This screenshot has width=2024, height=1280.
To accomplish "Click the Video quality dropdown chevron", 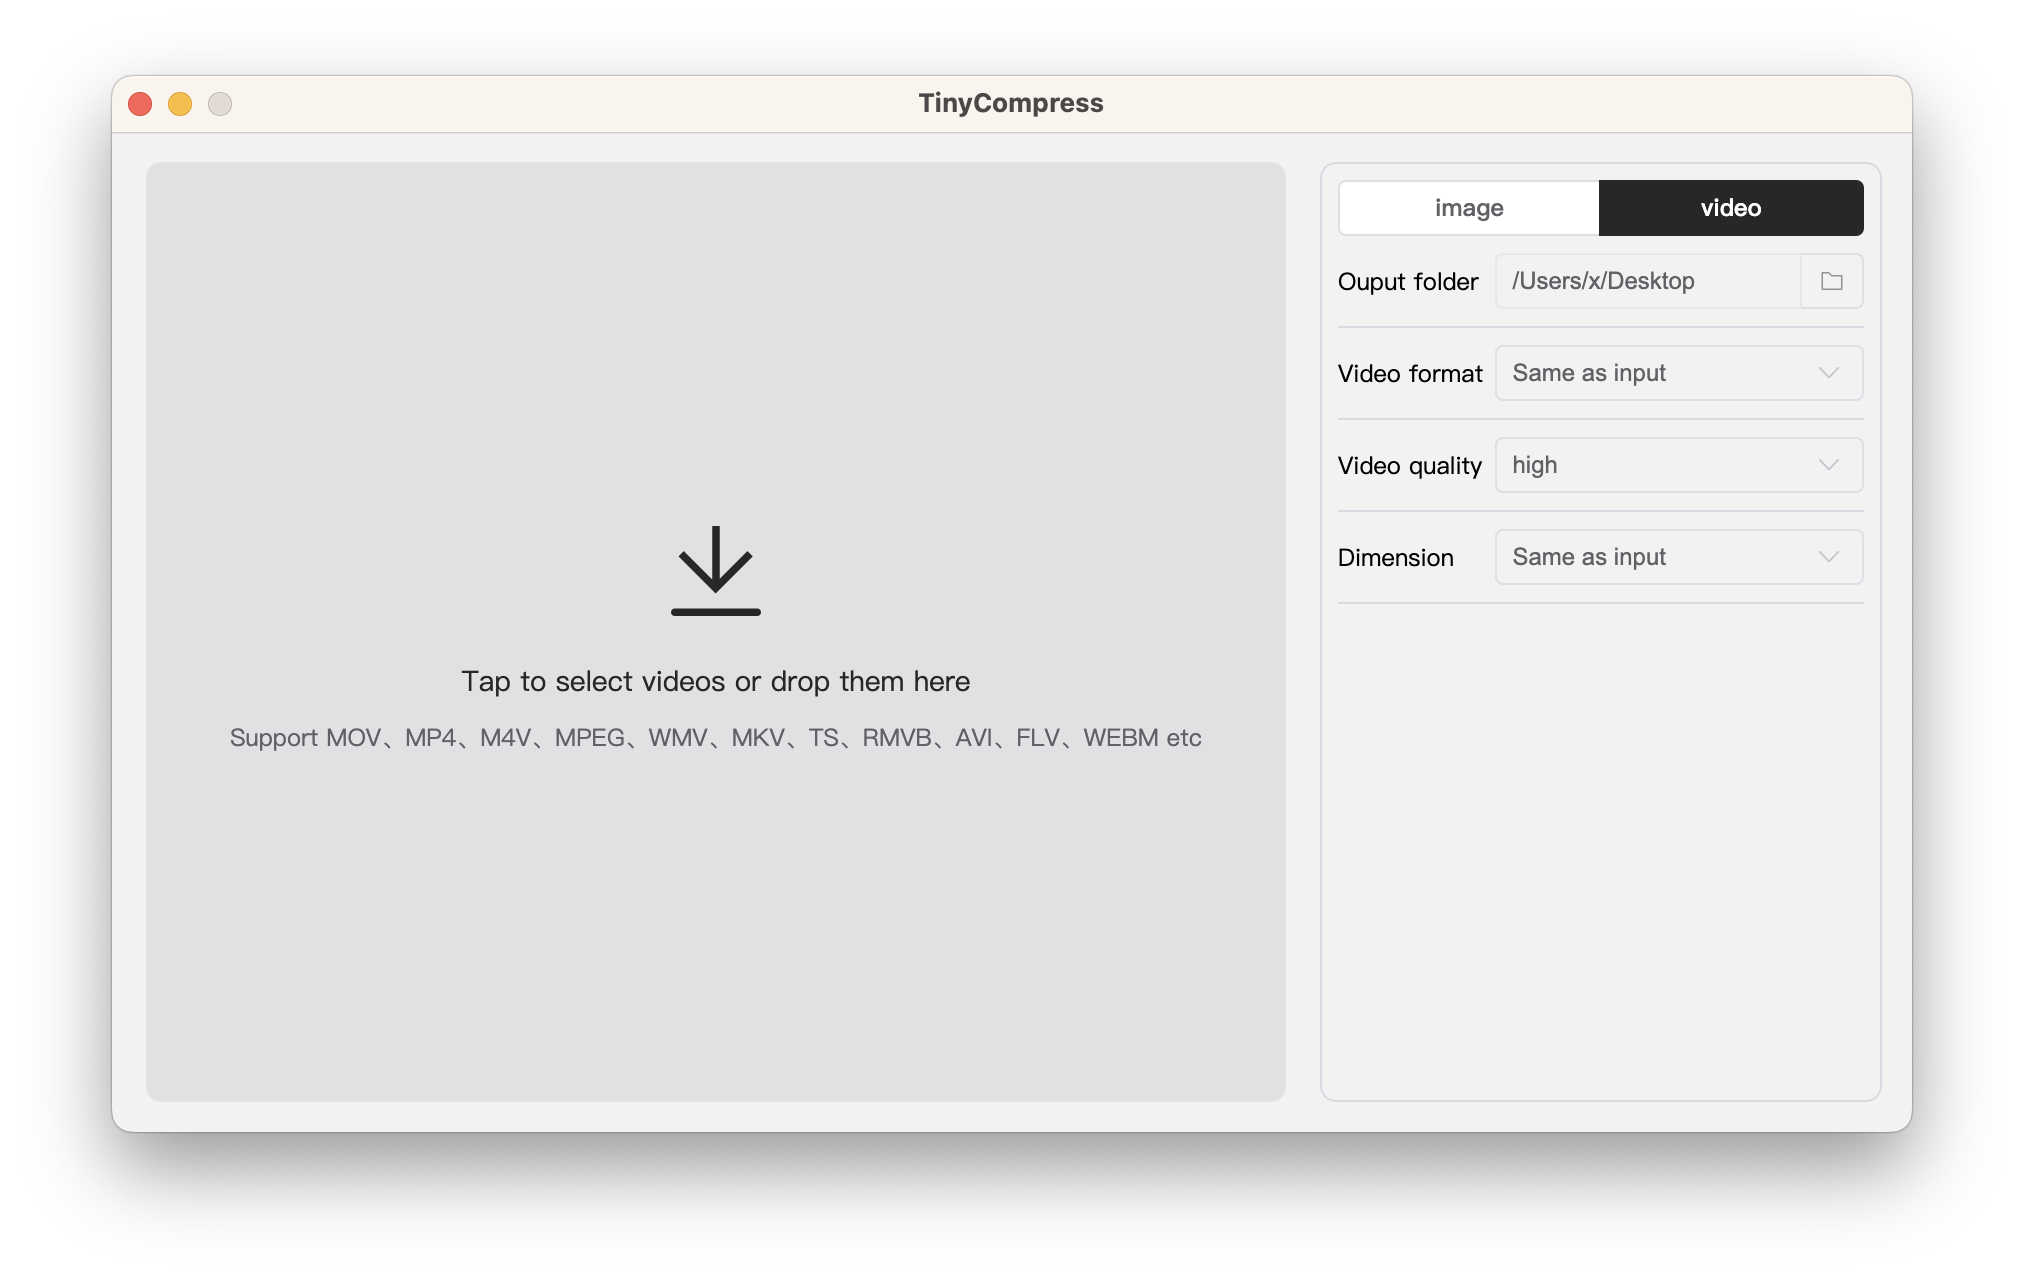I will tap(1829, 464).
